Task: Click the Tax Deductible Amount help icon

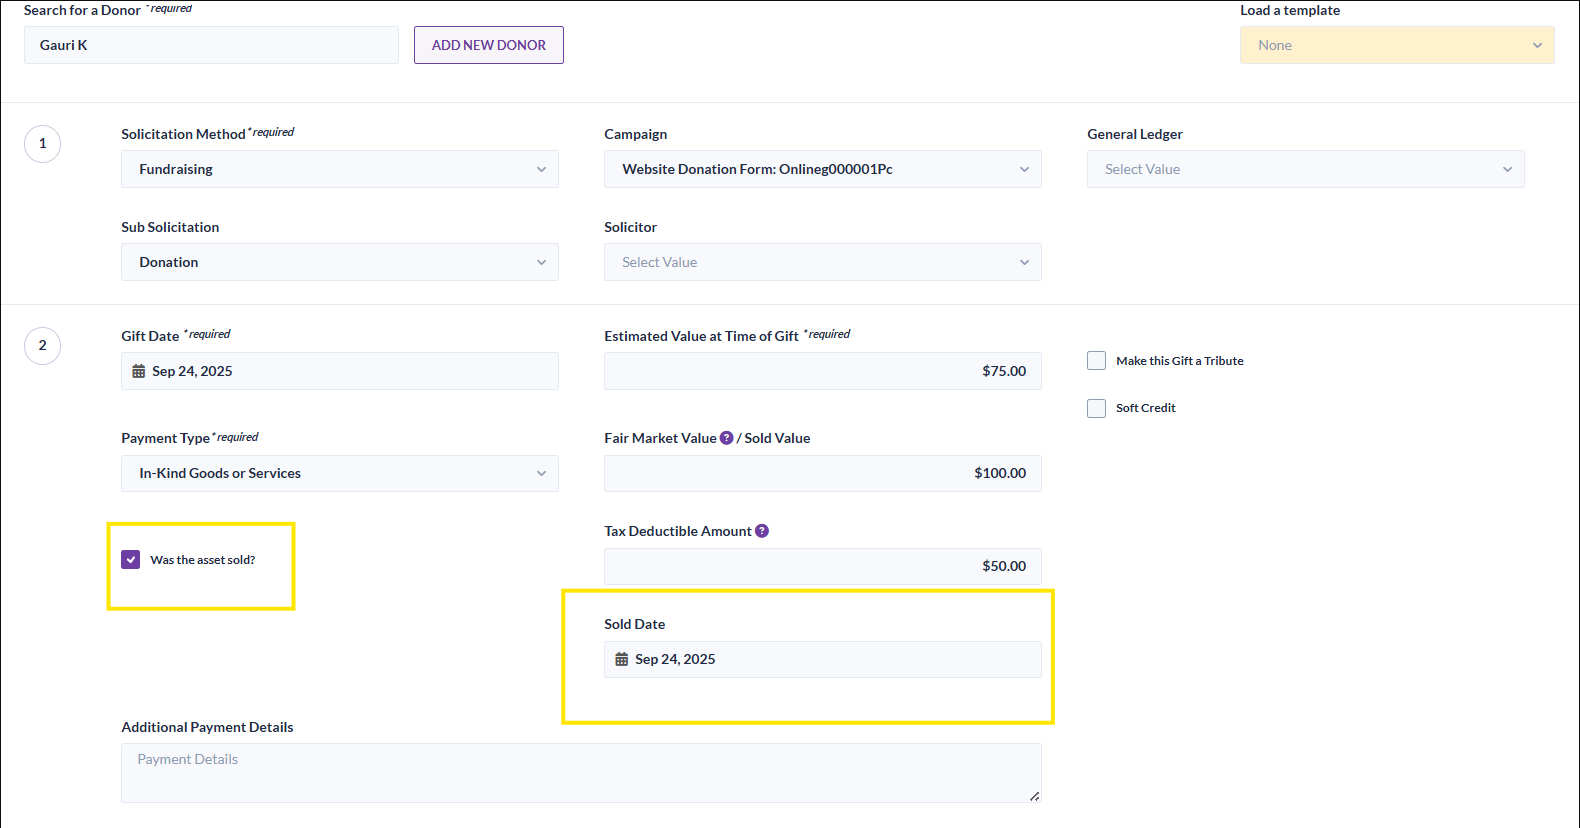Action: (762, 531)
